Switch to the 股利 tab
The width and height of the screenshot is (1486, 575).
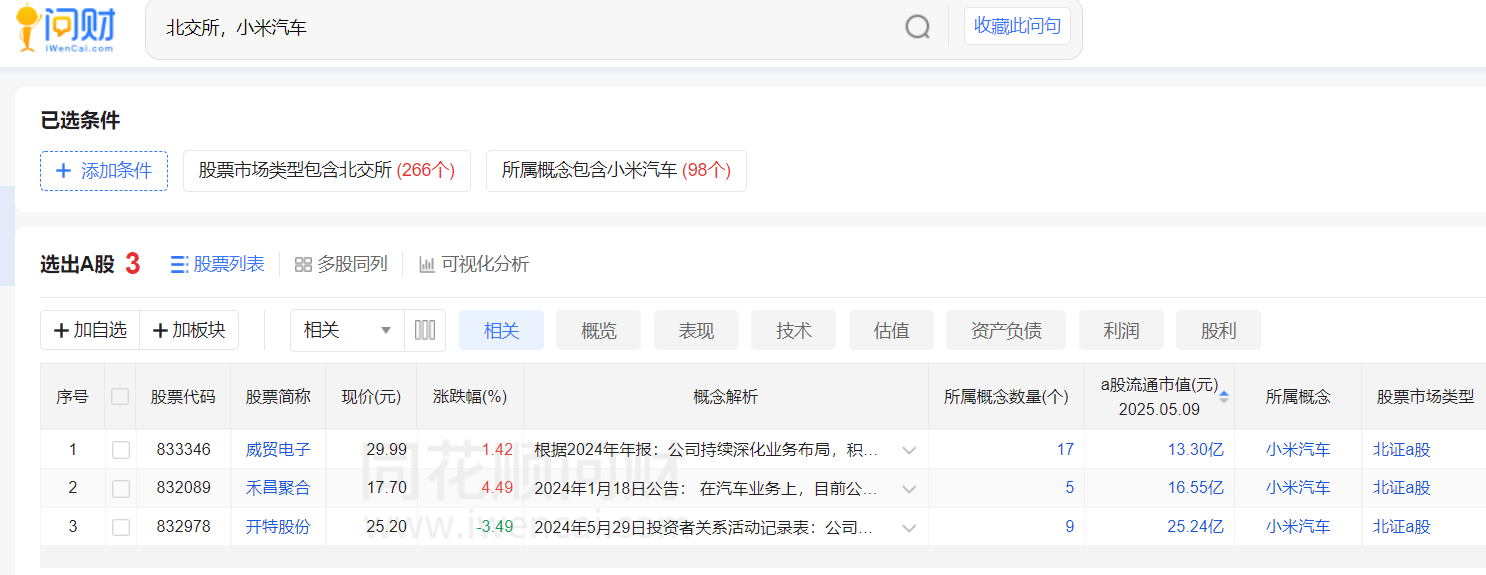(1218, 330)
